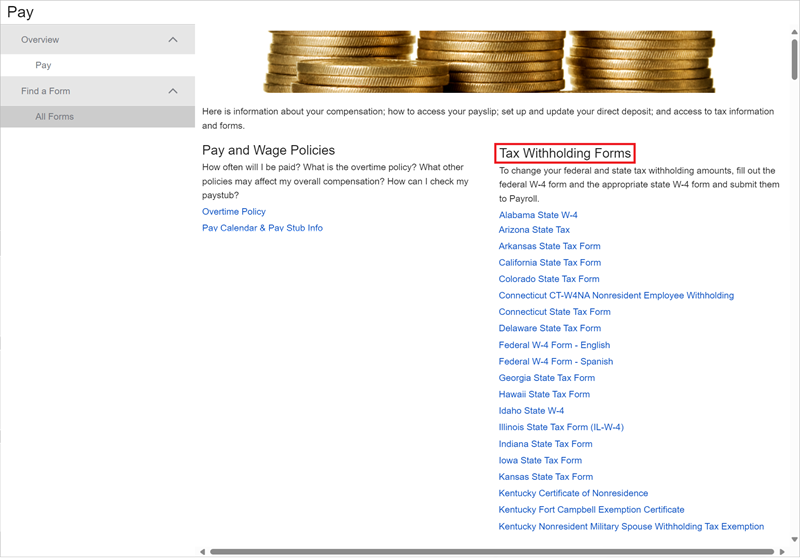This screenshot has height=558, width=800.
Task: Open Indiana State Tax Form
Action: (x=546, y=444)
